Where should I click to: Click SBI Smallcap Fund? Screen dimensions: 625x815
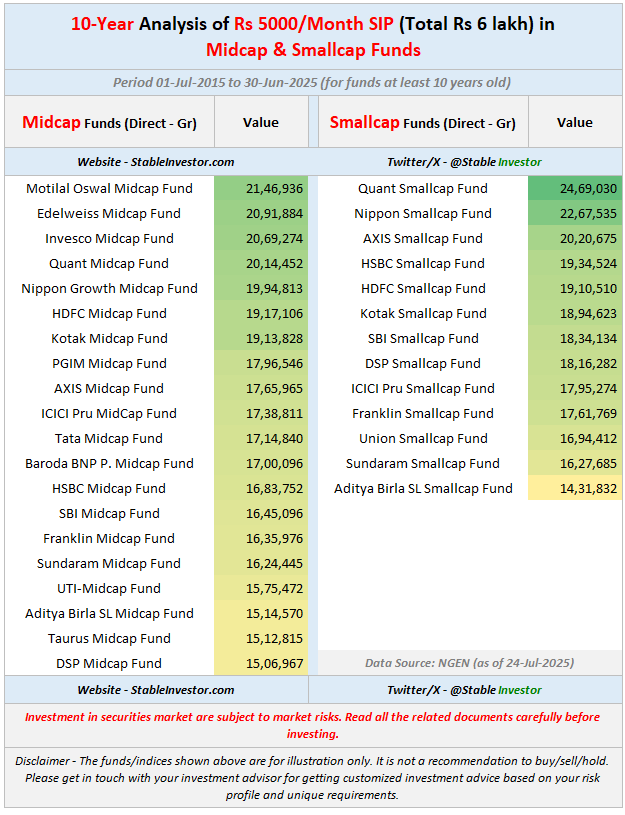[x=423, y=338]
